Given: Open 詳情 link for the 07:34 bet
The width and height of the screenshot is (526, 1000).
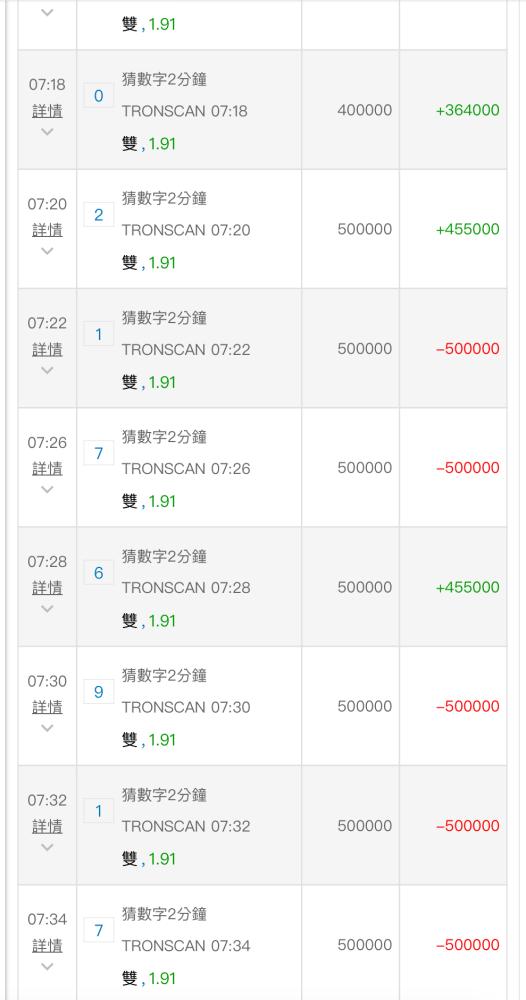Looking at the screenshot, I should [x=47, y=946].
